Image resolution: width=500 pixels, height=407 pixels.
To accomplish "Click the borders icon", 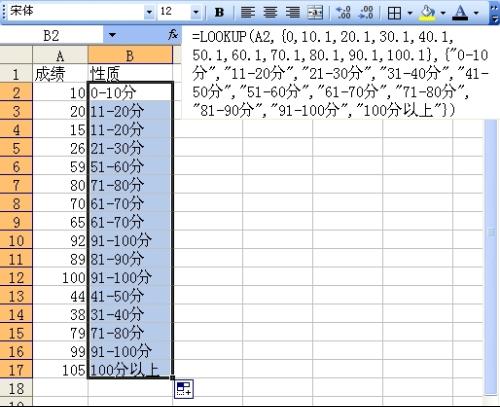I will [x=394, y=13].
